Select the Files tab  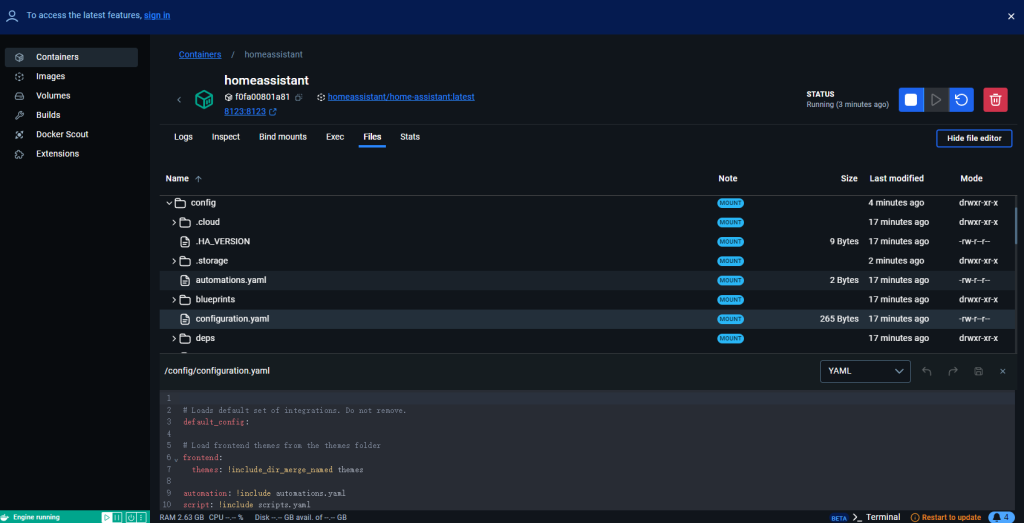coord(372,137)
